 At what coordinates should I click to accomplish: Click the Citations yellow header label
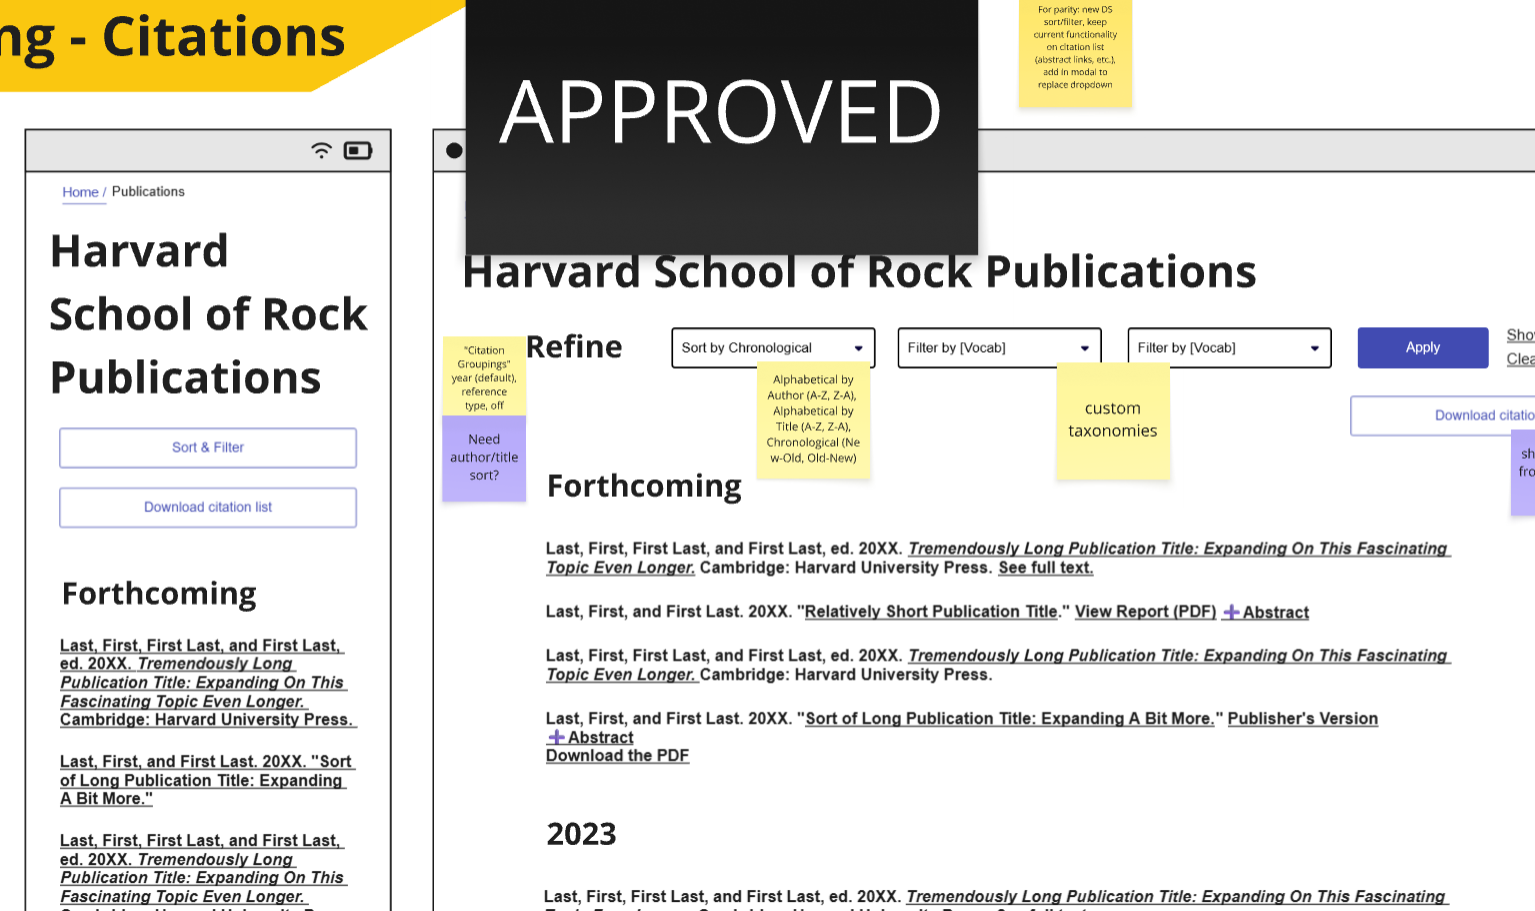pyautogui.click(x=224, y=38)
